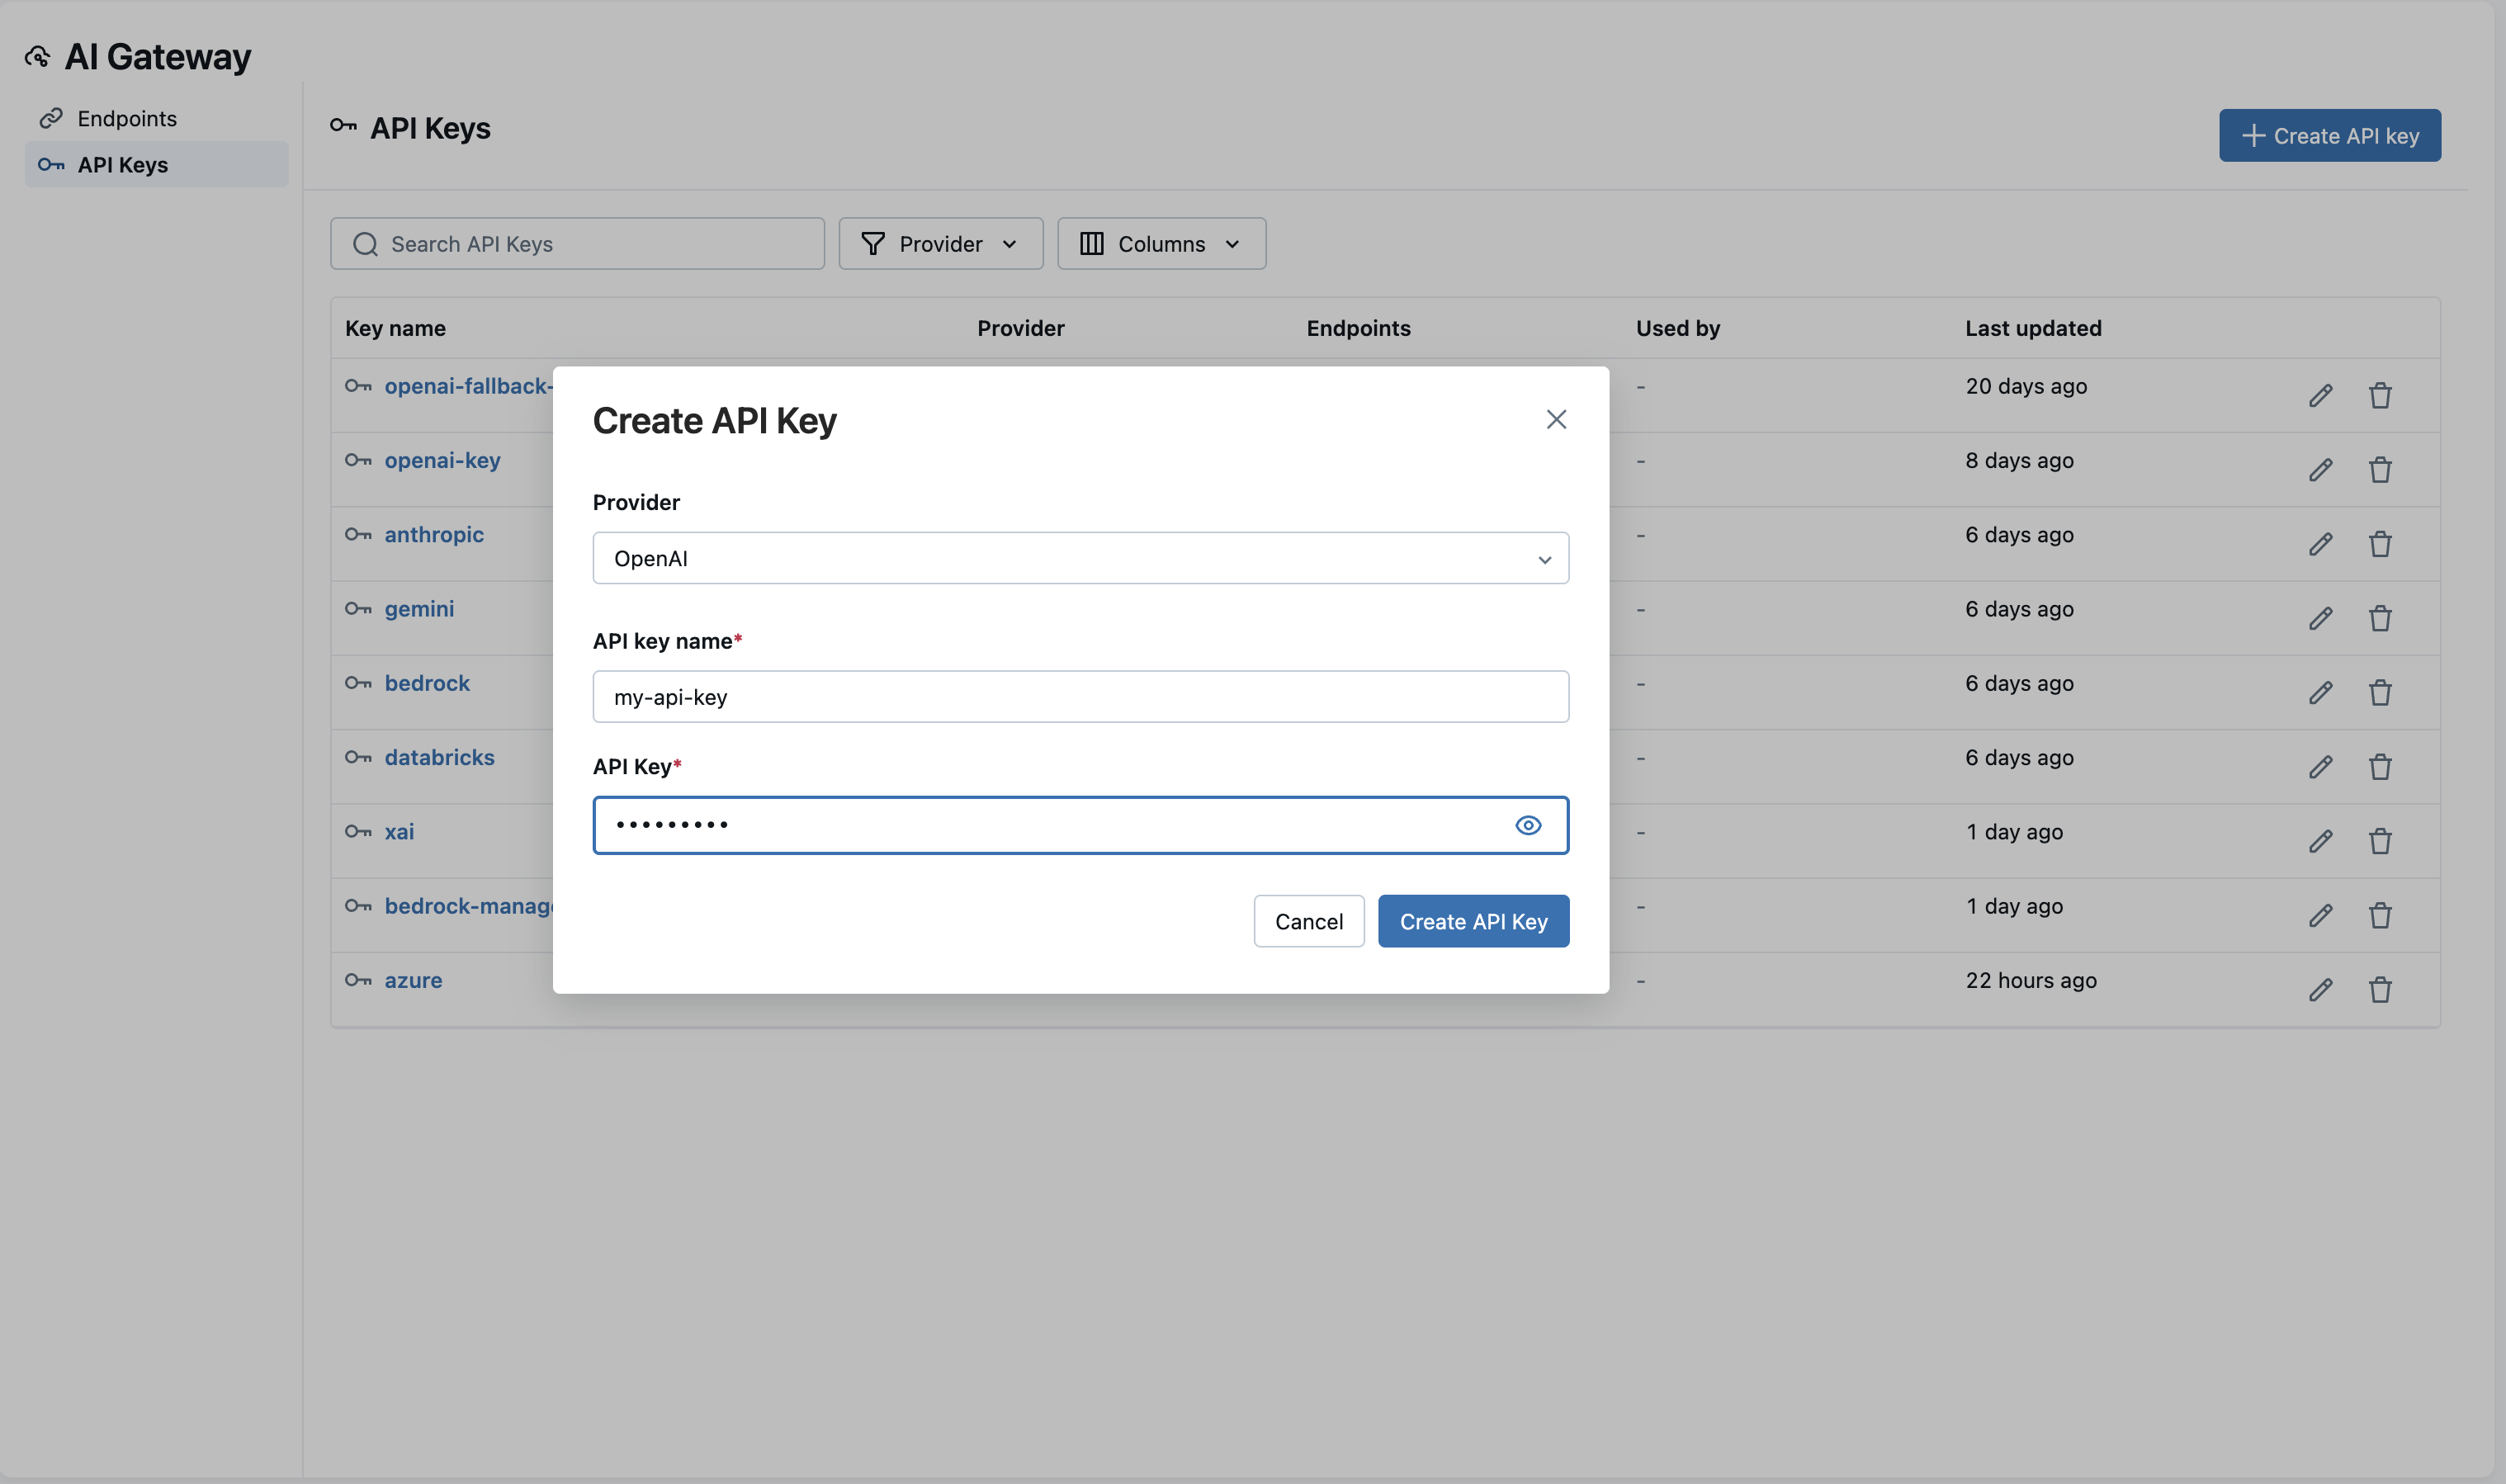Click the API key name field containing my-api-key

pyautogui.click(x=1080, y=696)
